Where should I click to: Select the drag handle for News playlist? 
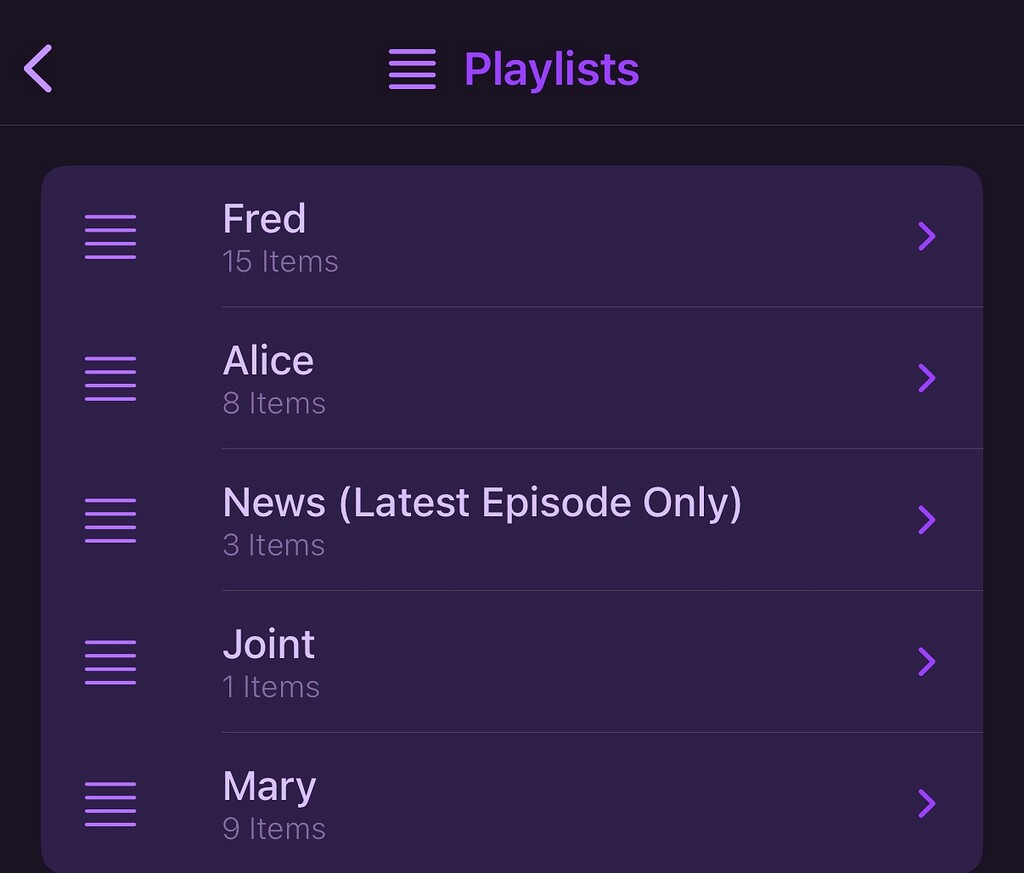click(110, 520)
